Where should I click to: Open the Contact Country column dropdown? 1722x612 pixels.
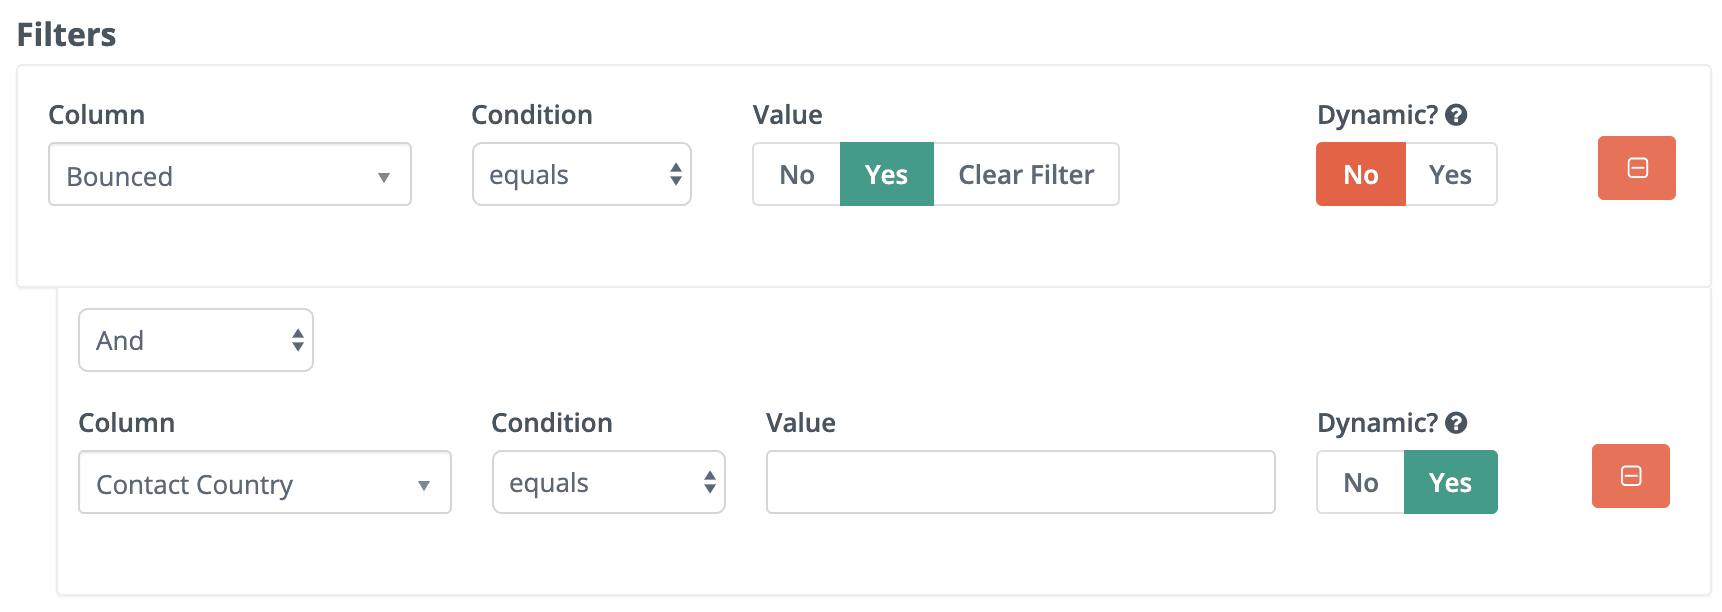(265, 482)
